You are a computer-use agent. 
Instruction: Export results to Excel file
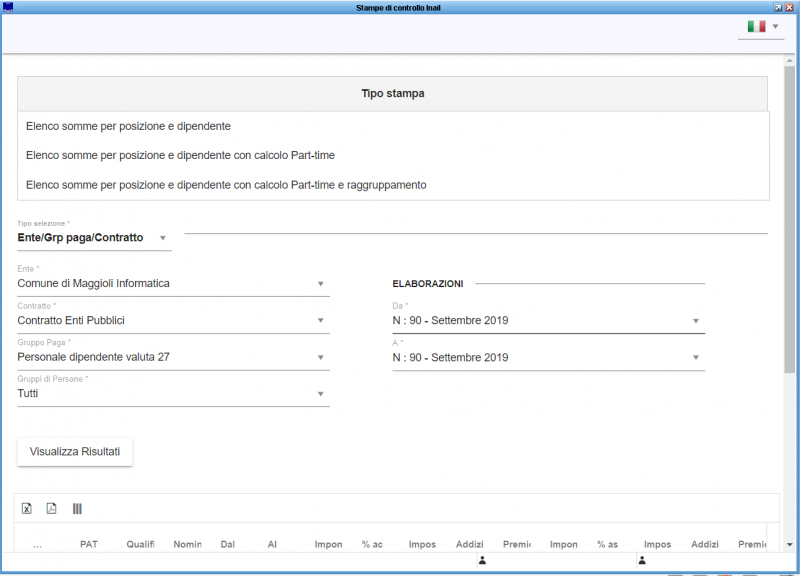point(27,508)
